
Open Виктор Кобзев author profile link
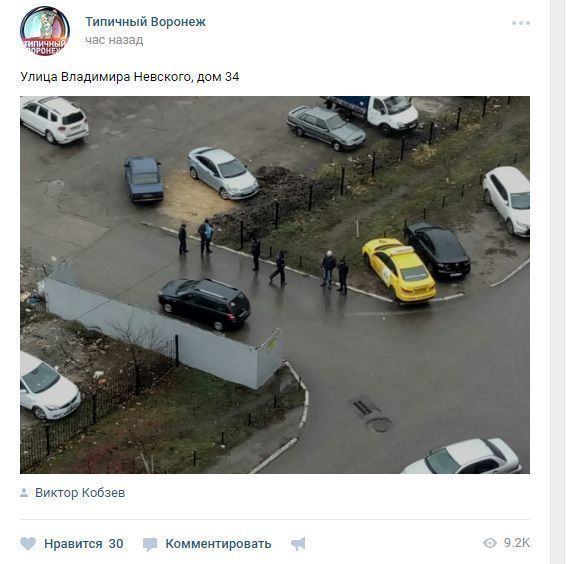[80, 493]
